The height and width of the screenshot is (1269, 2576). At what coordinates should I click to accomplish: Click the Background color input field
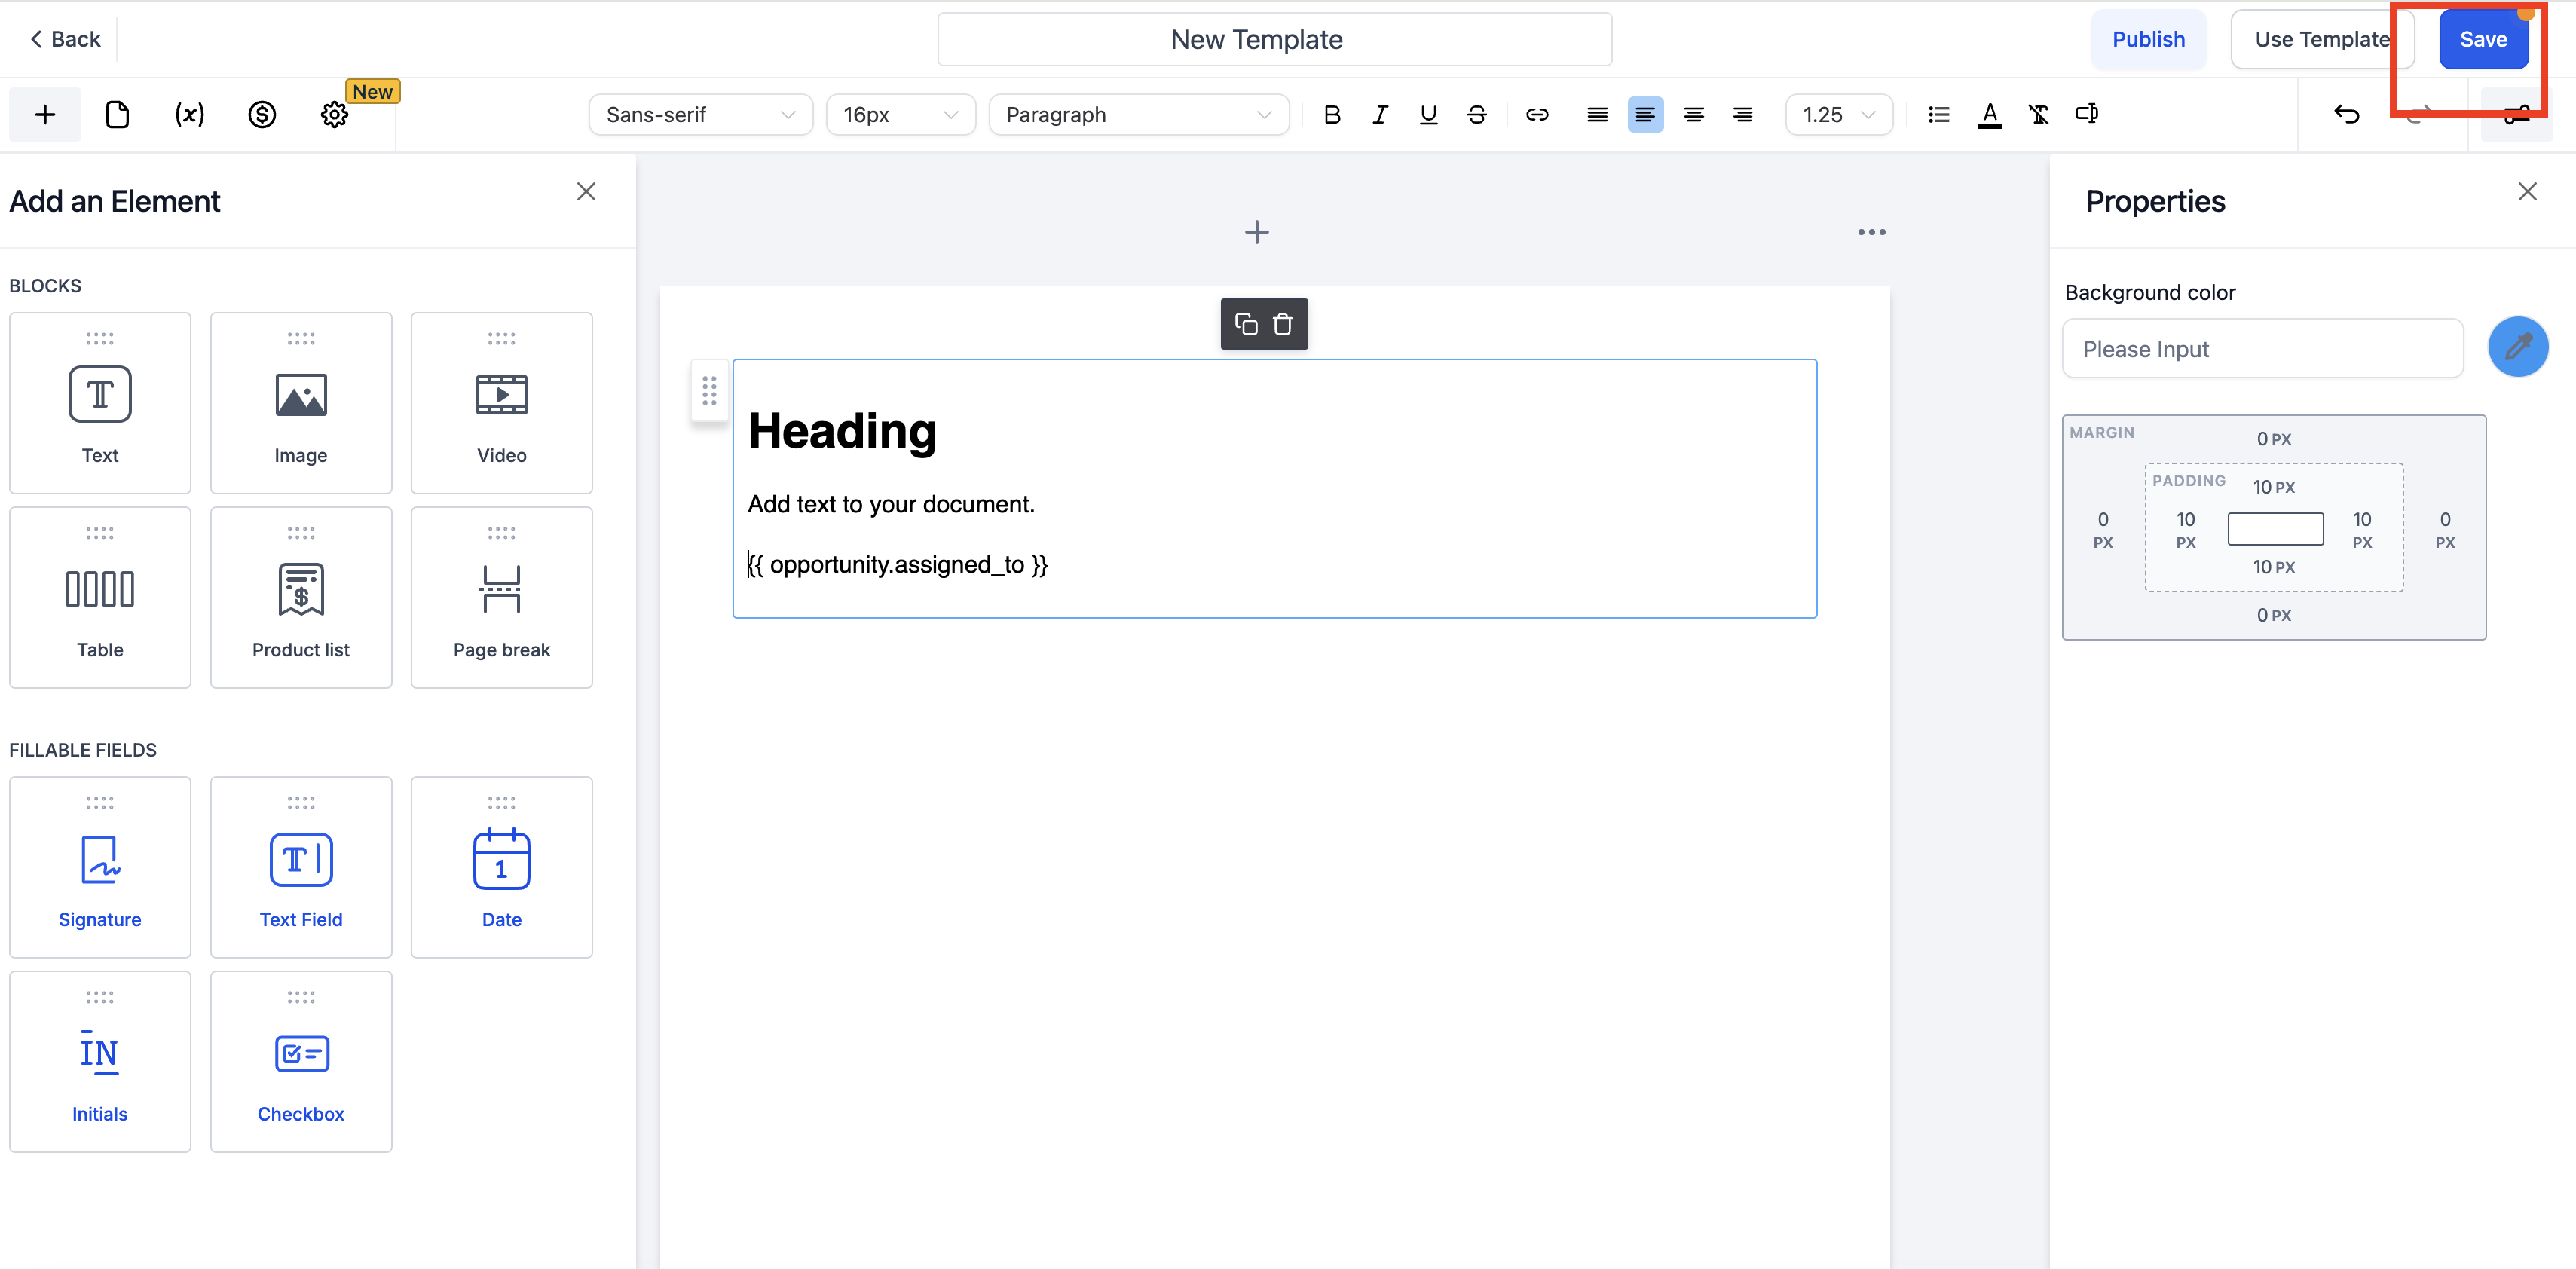[x=2262, y=349]
